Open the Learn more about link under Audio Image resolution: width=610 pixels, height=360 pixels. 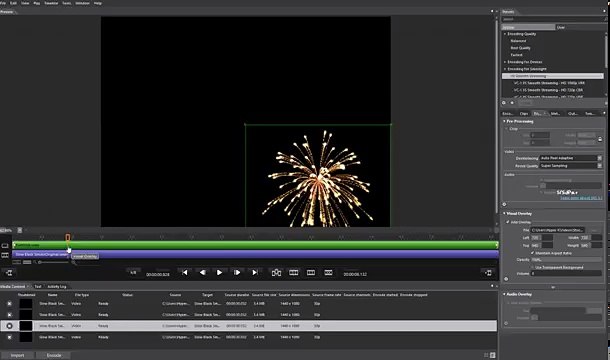pyautogui.click(x=581, y=198)
